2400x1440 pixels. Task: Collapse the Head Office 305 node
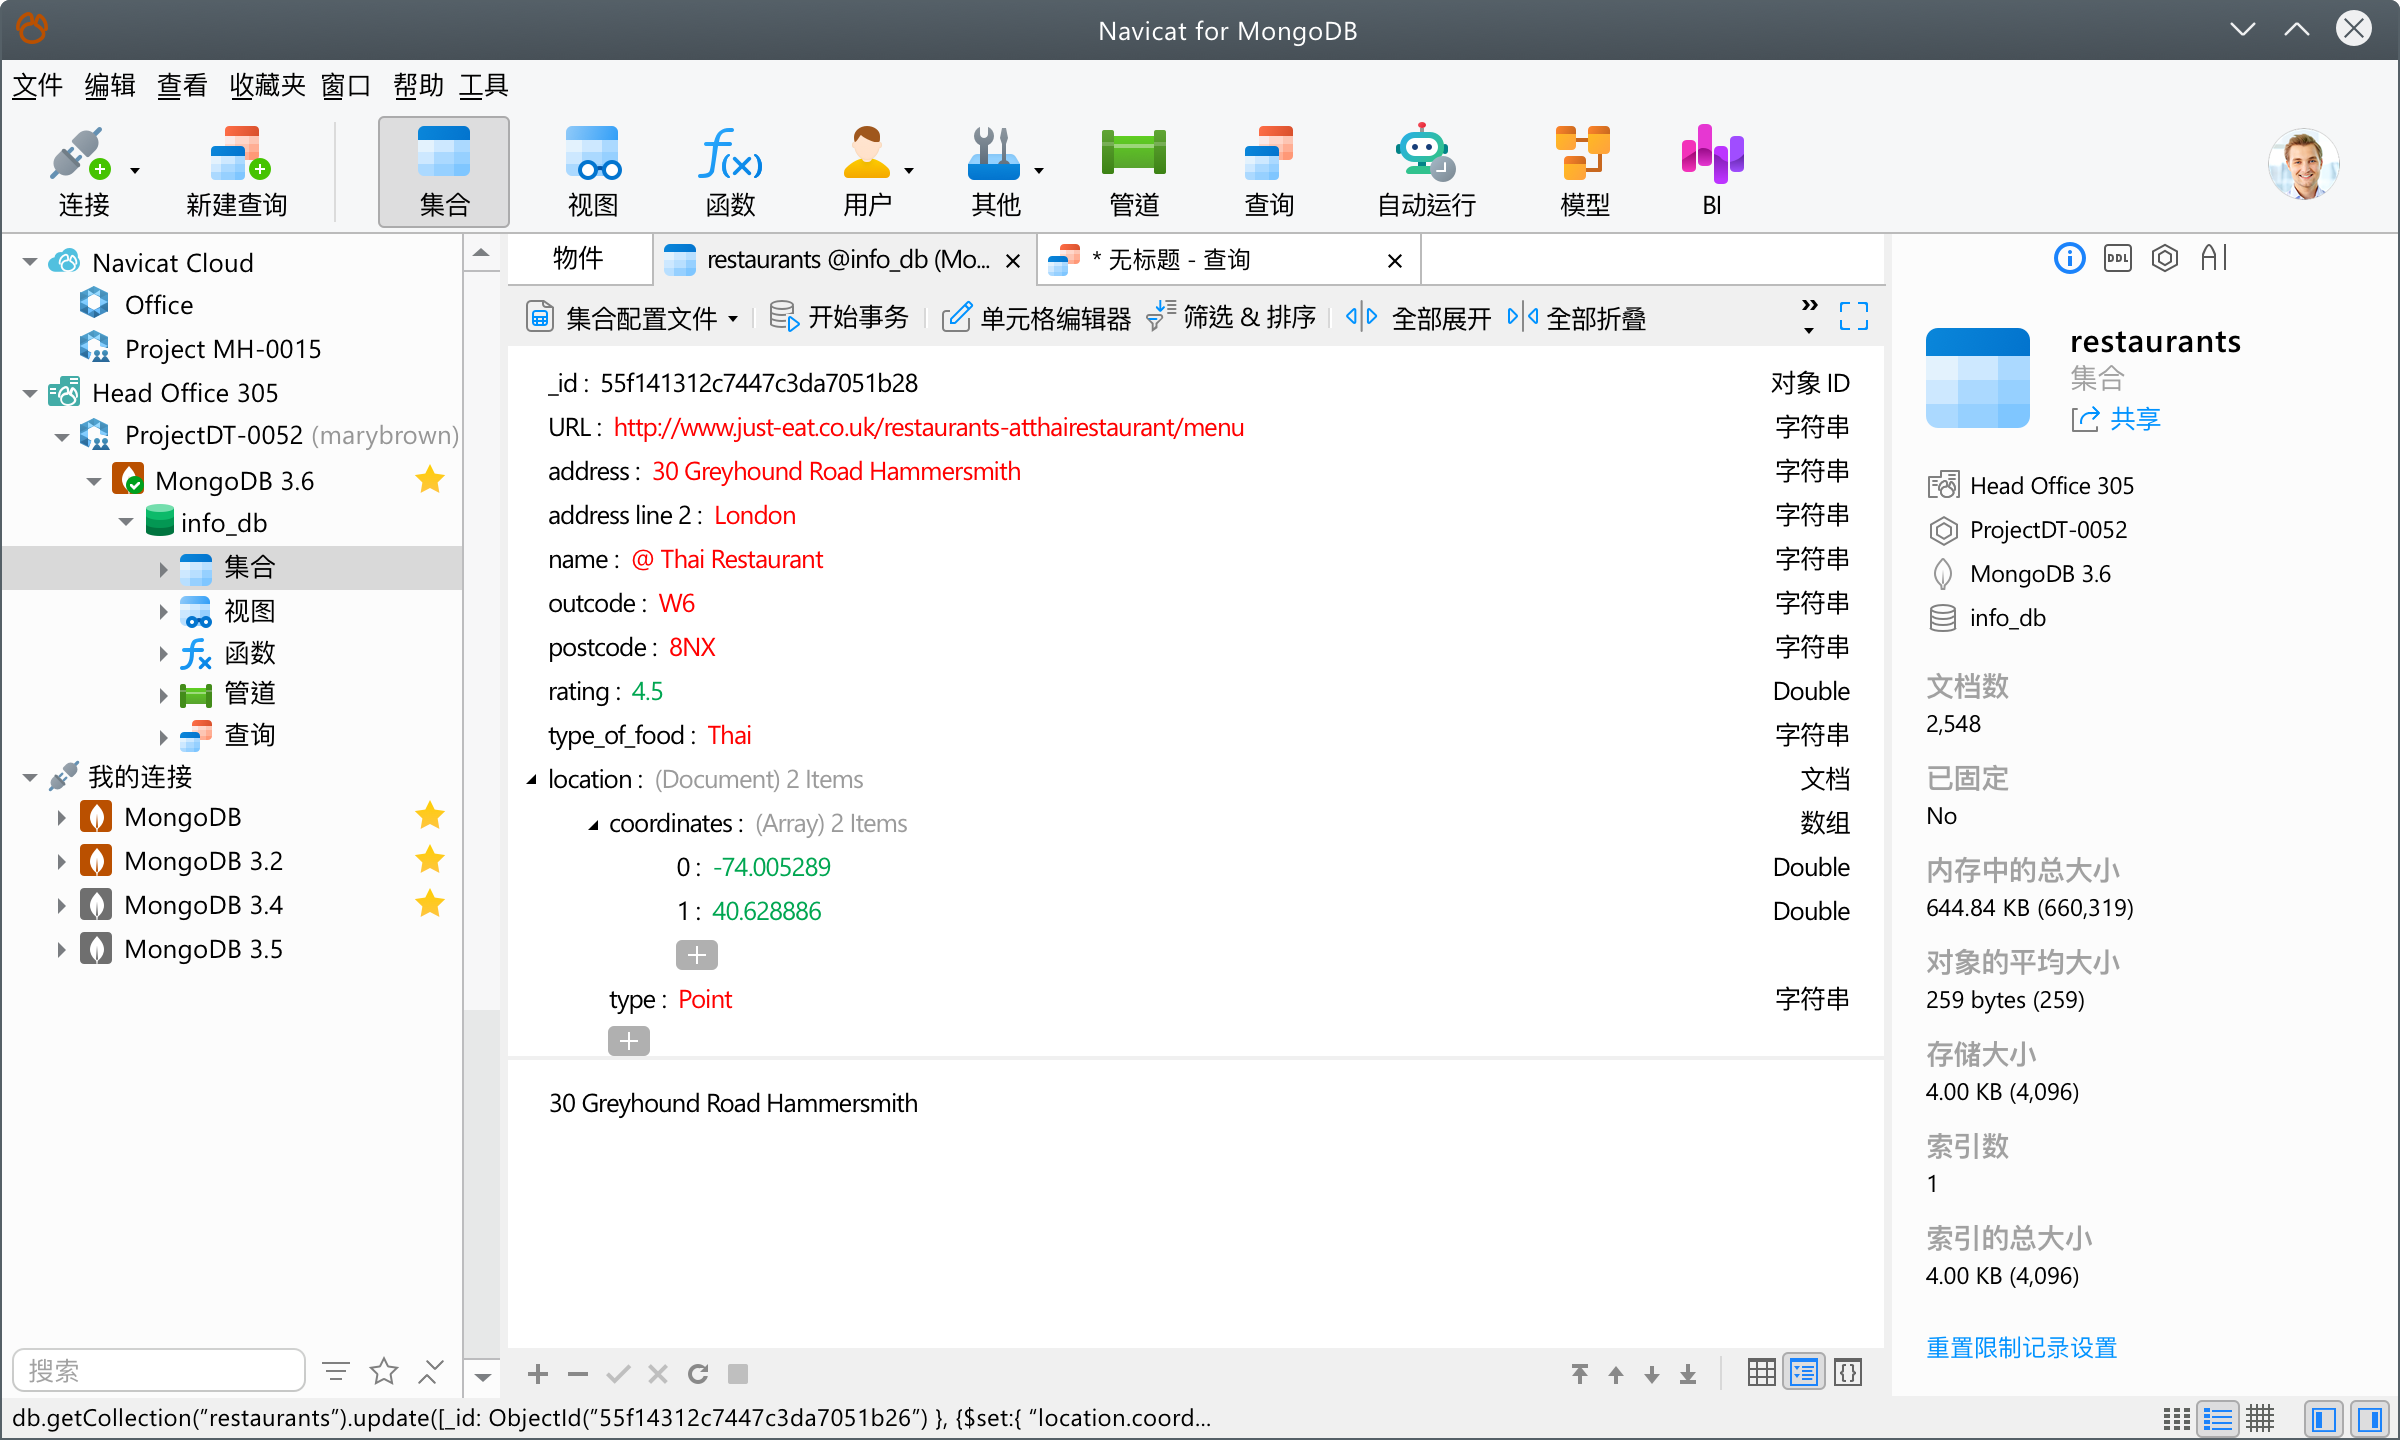[30, 393]
